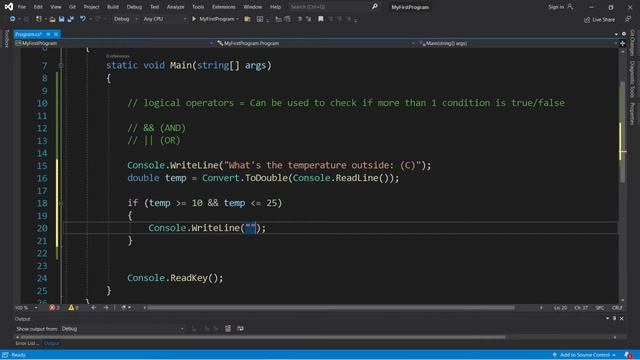640x360 pixels.
Task: Click the editor horizontal scrollbar
Action: 331,308
